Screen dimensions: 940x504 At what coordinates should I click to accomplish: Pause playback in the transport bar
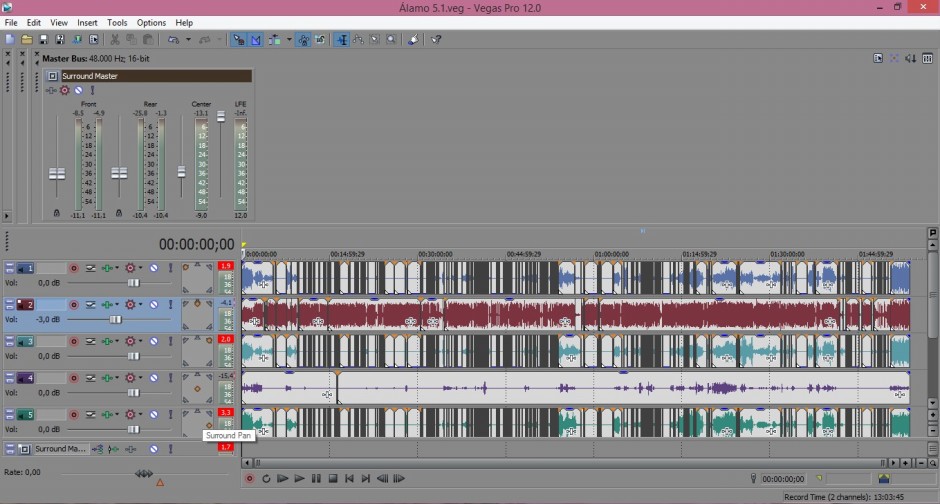[316, 478]
